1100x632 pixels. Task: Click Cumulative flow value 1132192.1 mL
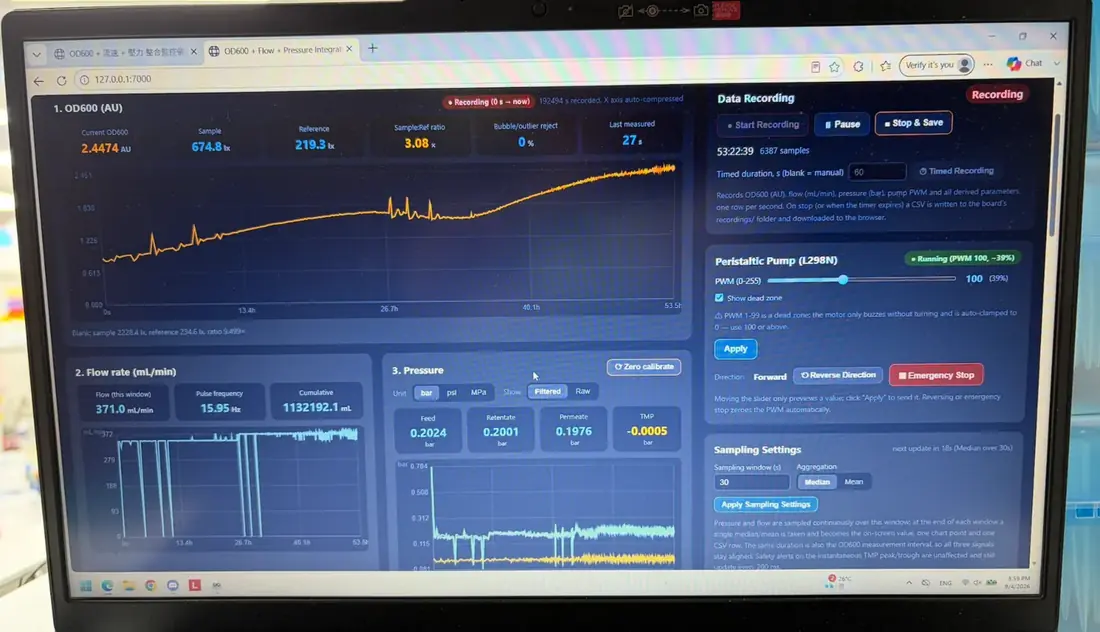pyautogui.click(x=316, y=408)
